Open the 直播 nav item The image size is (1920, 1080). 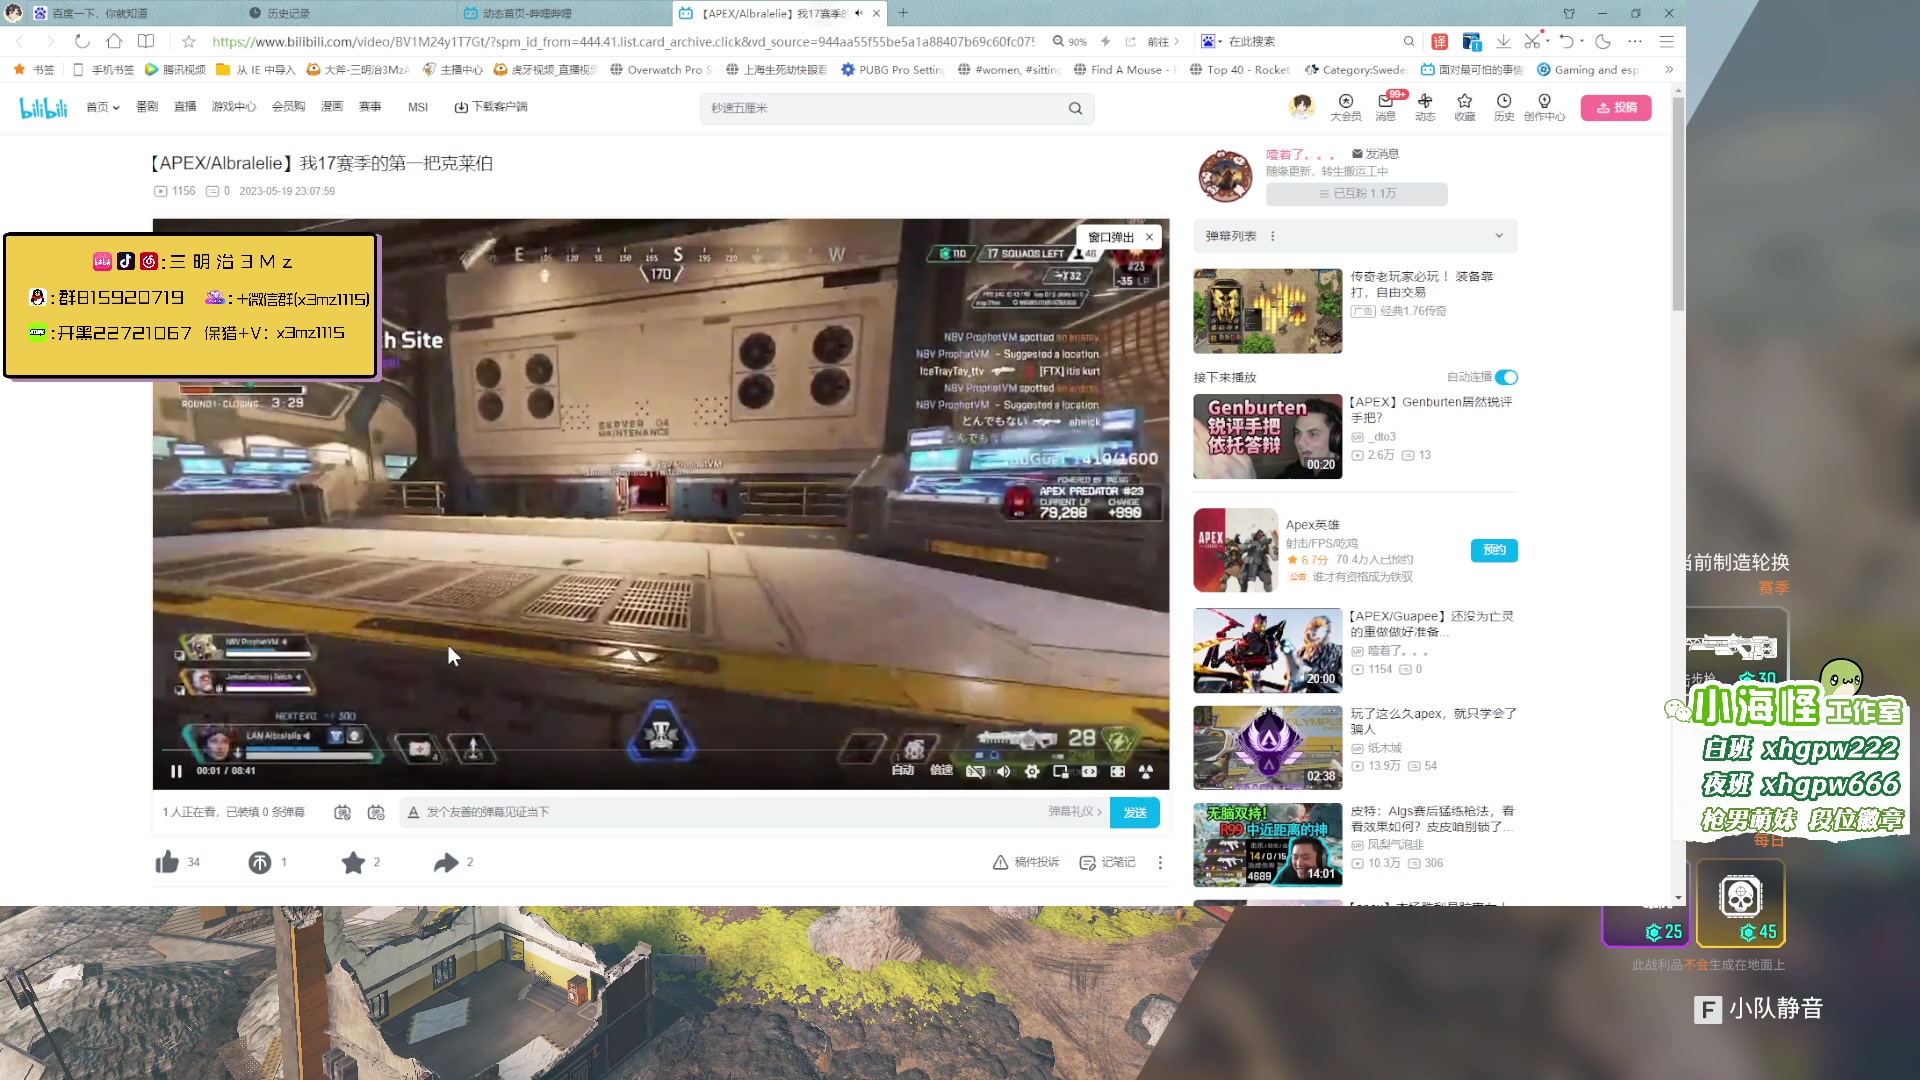185,107
